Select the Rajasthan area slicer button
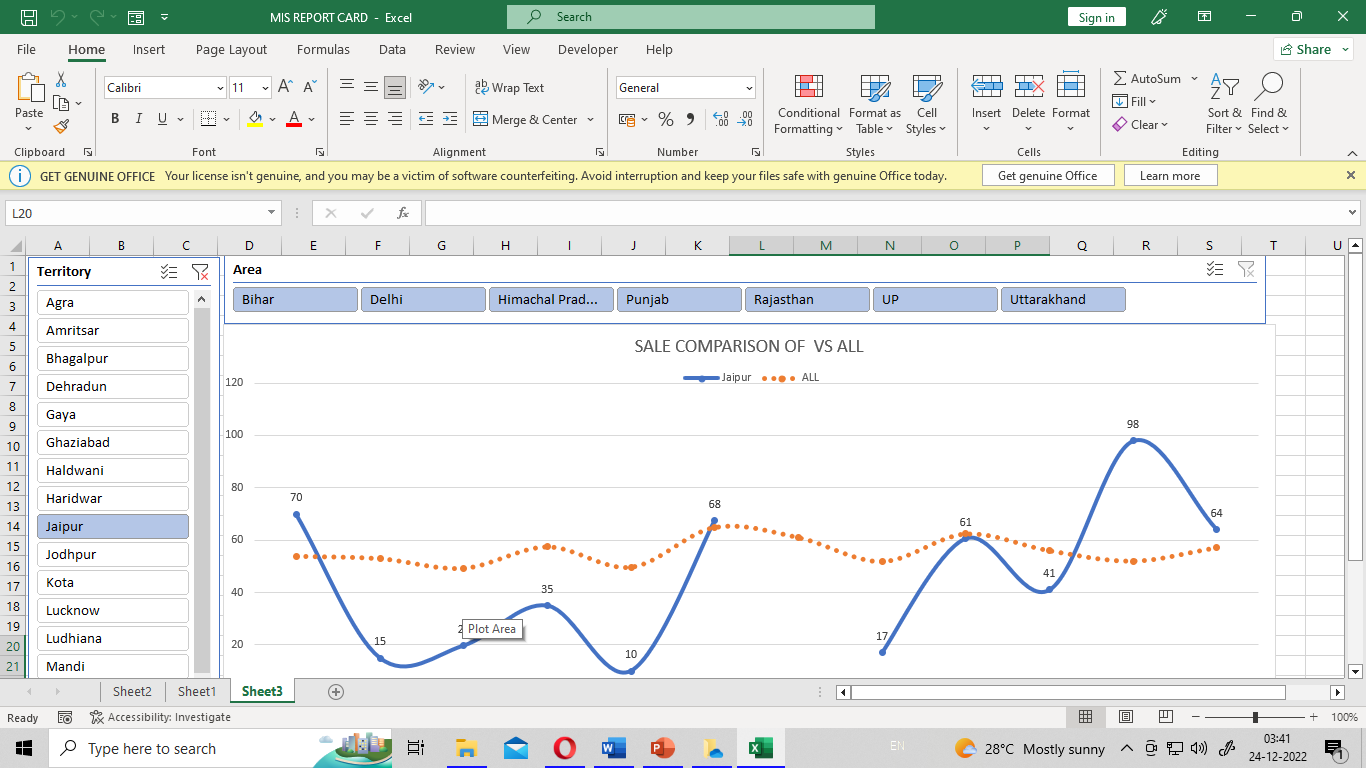The height and width of the screenshot is (768, 1366). pos(807,299)
